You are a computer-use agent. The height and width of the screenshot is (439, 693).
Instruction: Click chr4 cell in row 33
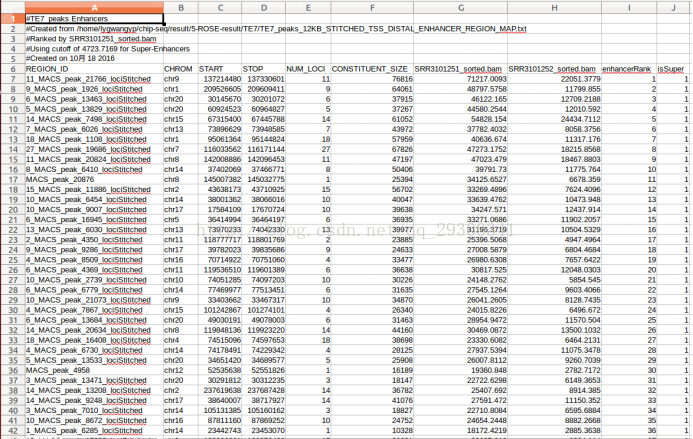click(x=181, y=340)
